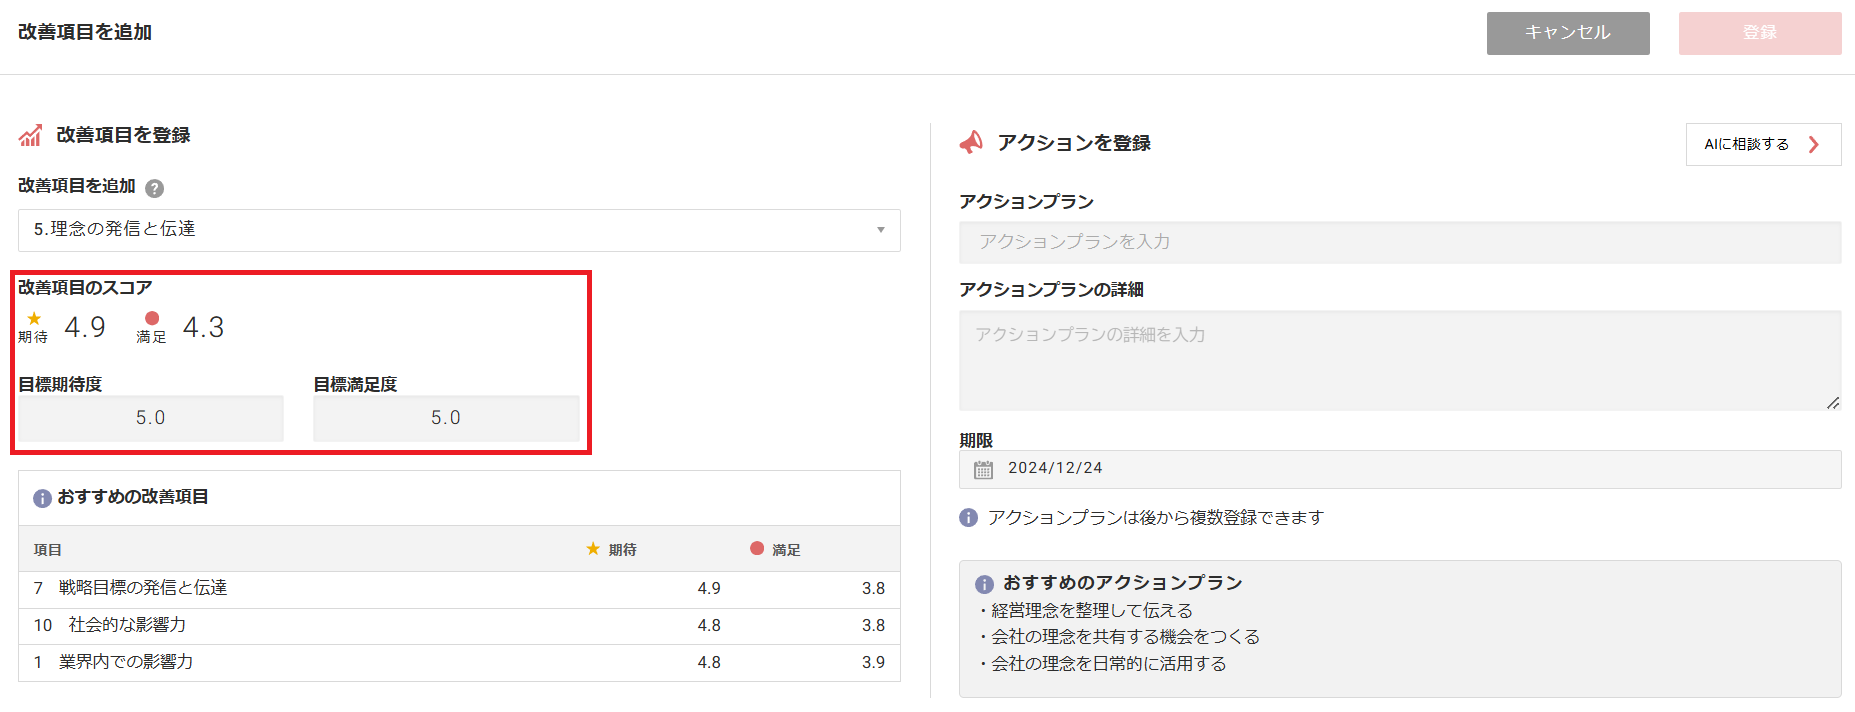Click suggestion 会社の理念を日常的に活用する

point(1109,664)
